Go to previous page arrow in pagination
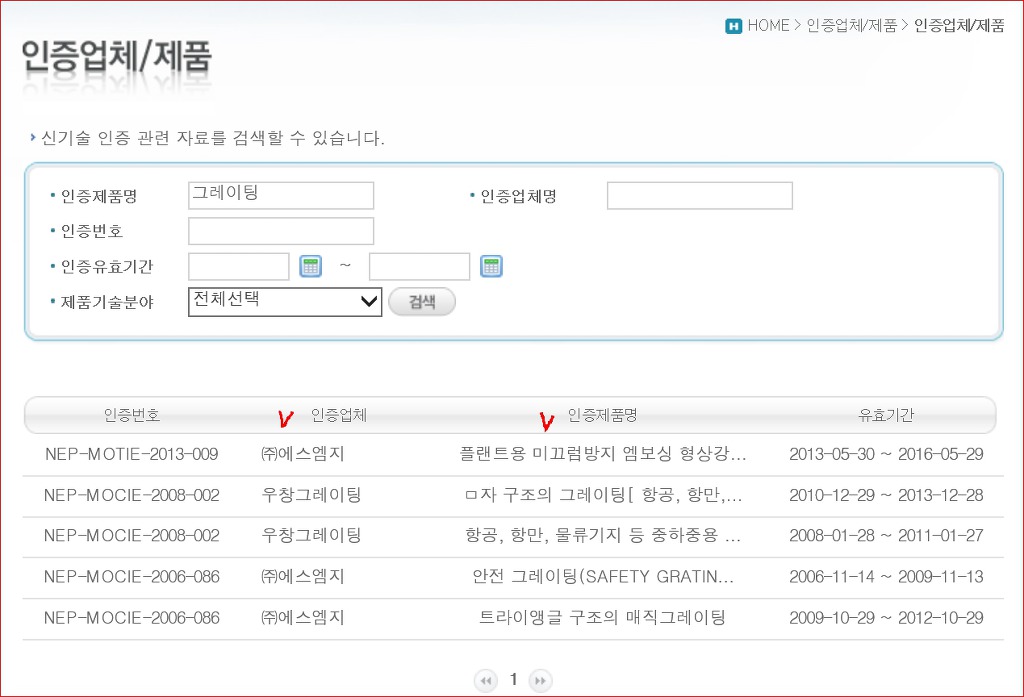Image resolution: width=1024 pixels, height=697 pixels. coord(485,681)
